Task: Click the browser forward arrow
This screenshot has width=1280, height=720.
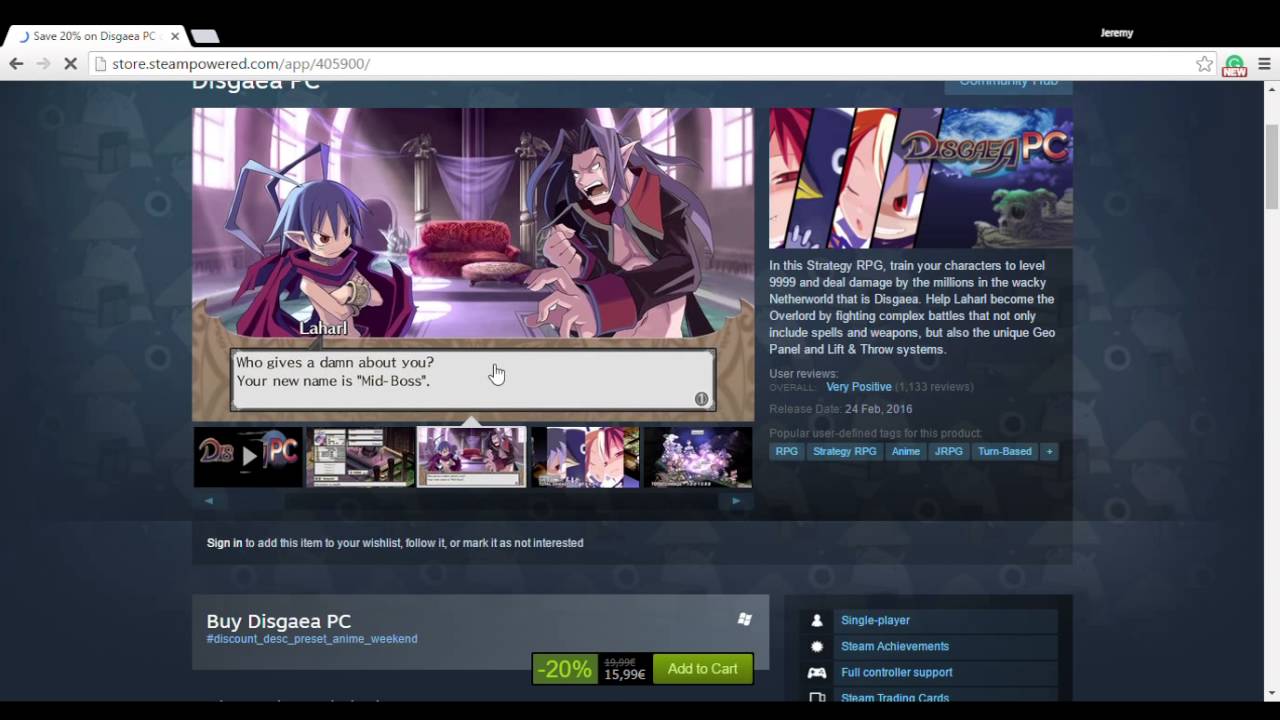Action: coord(43,64)
